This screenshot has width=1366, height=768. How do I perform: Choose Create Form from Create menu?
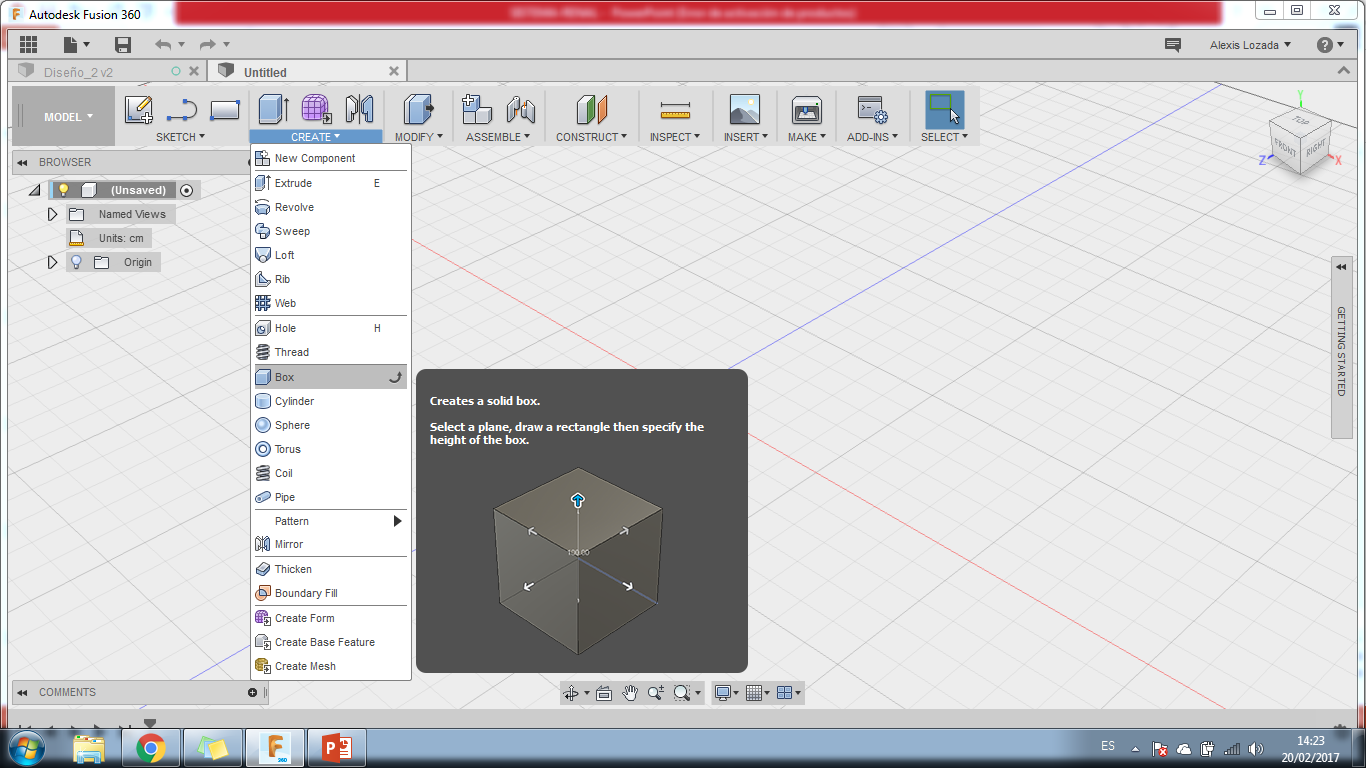331,618
